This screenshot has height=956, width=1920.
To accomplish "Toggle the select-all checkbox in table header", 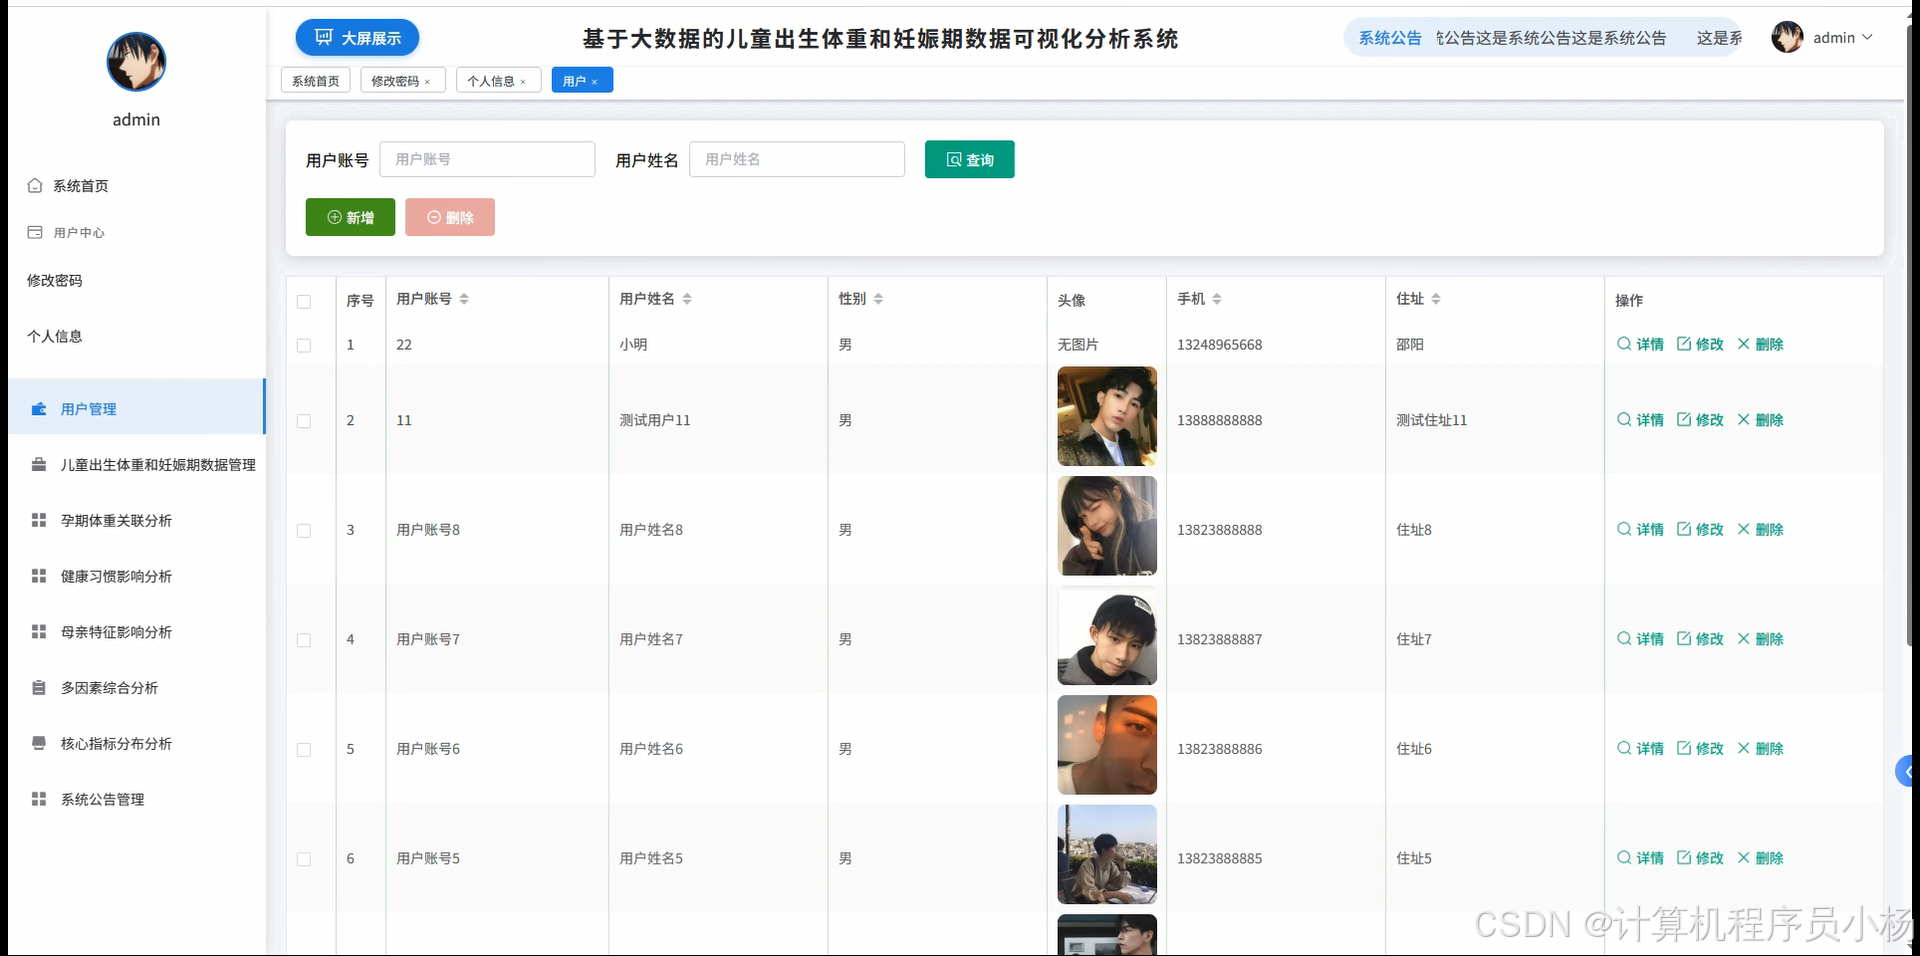I will pyautogui.click(x=304, y=302).
